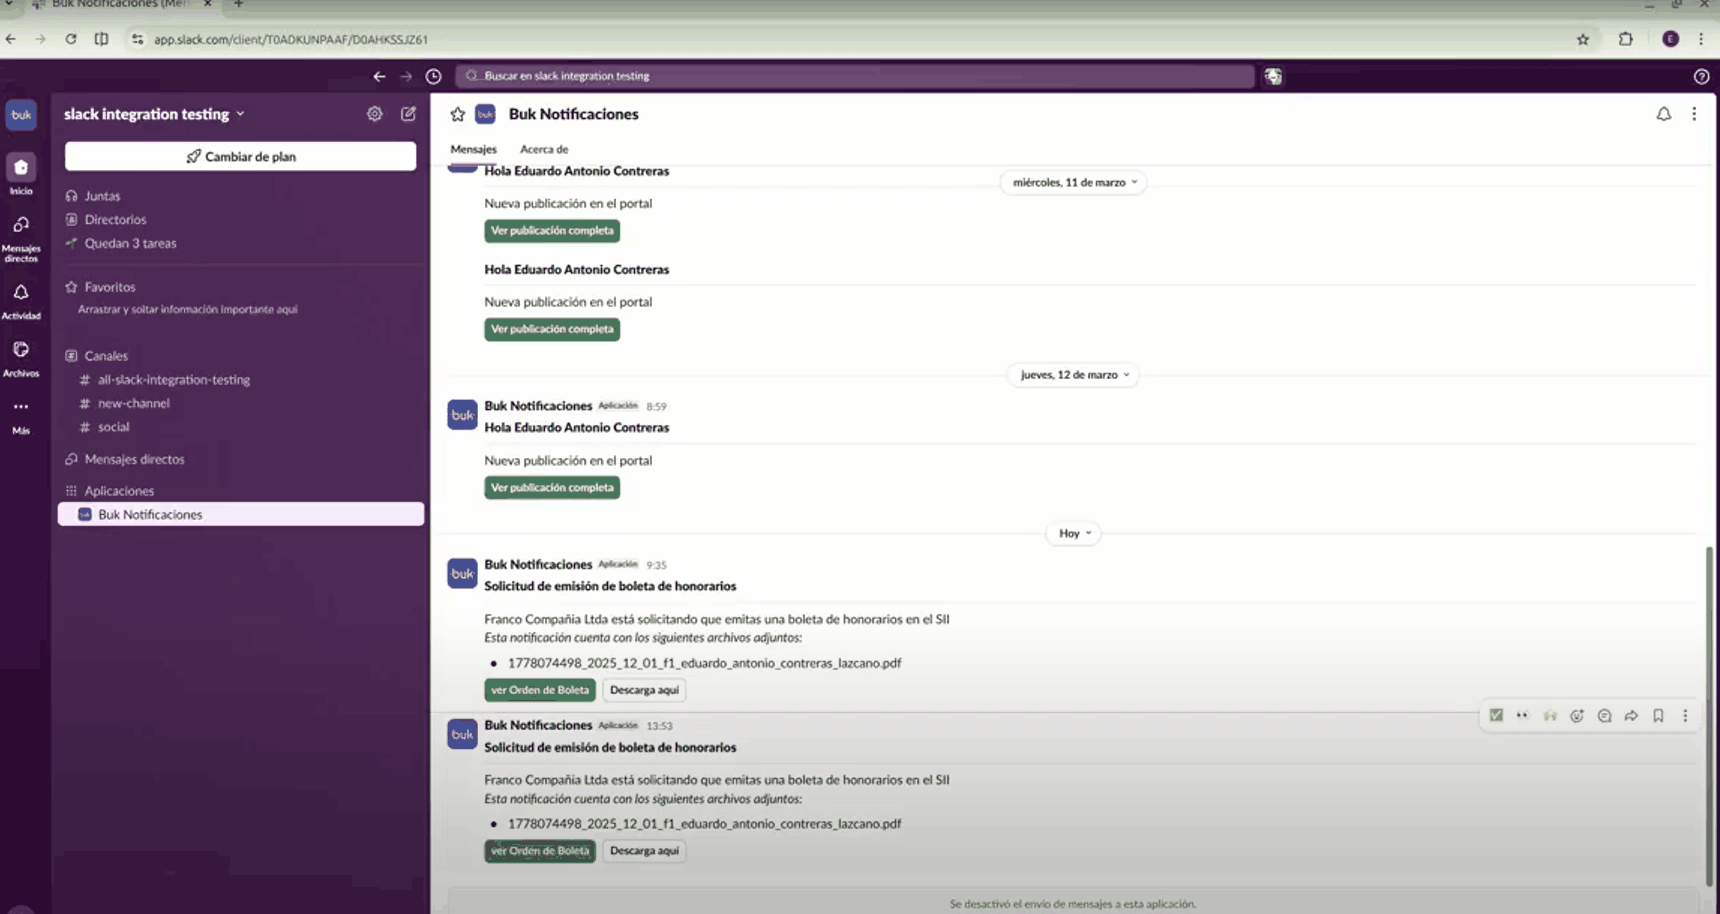This screenshot has height=914, width=1720.
Task: Forward the message with share arrow
Action: [x=1631, y=715]
